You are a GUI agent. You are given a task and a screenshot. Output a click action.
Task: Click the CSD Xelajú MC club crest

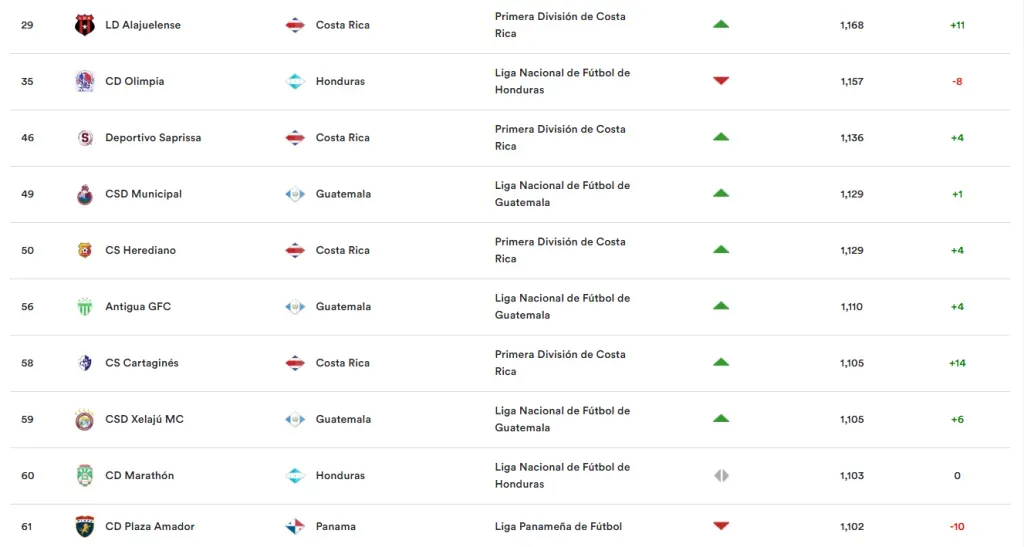coord(85,420)
